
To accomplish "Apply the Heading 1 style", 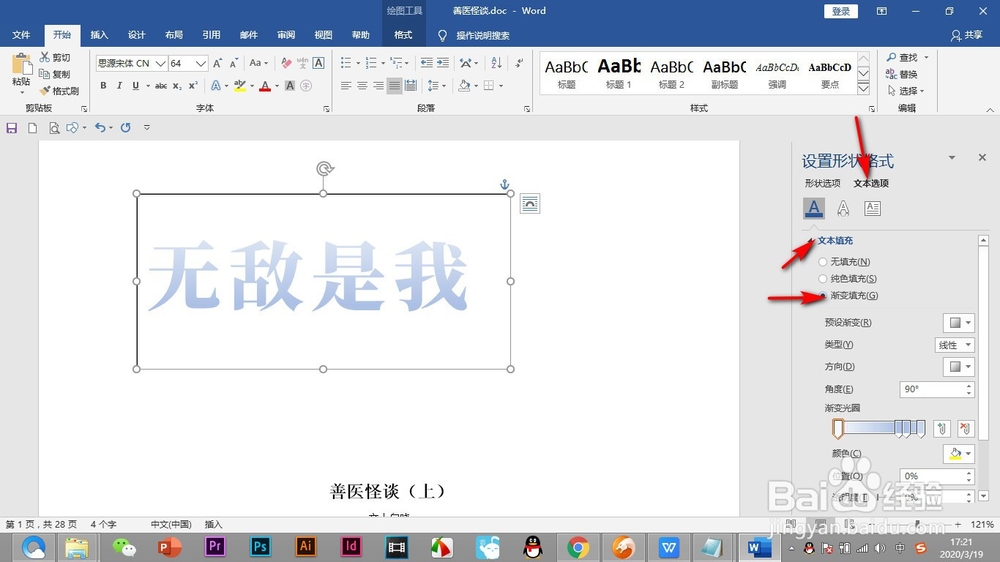I will coord(619,73).
